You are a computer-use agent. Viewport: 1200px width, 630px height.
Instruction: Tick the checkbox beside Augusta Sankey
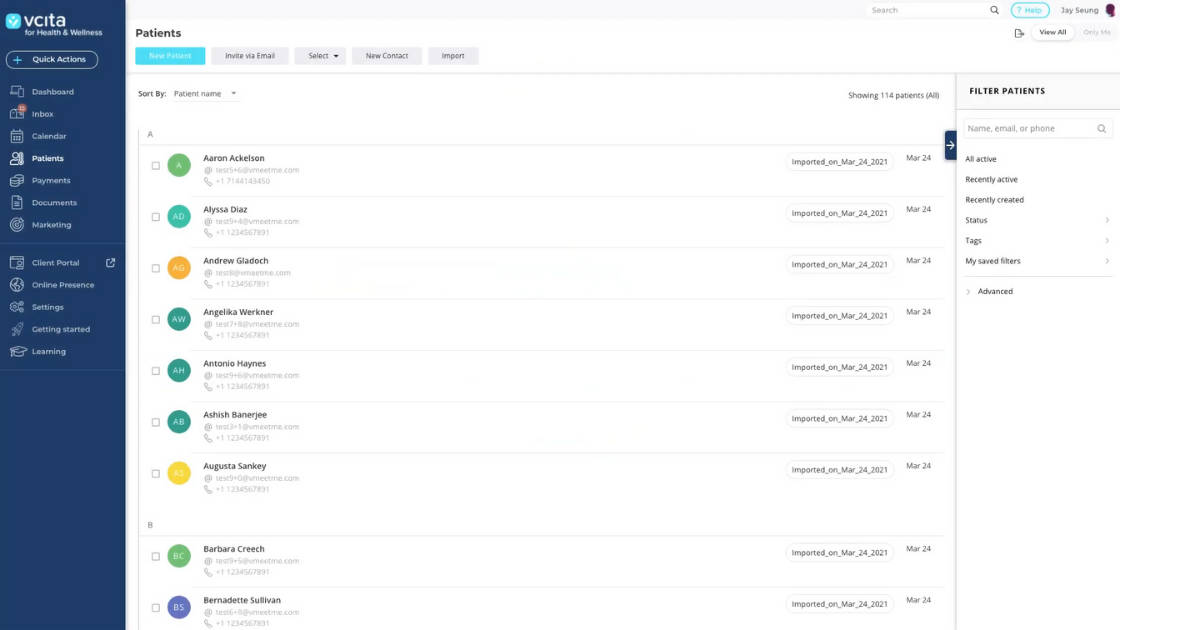156,473
